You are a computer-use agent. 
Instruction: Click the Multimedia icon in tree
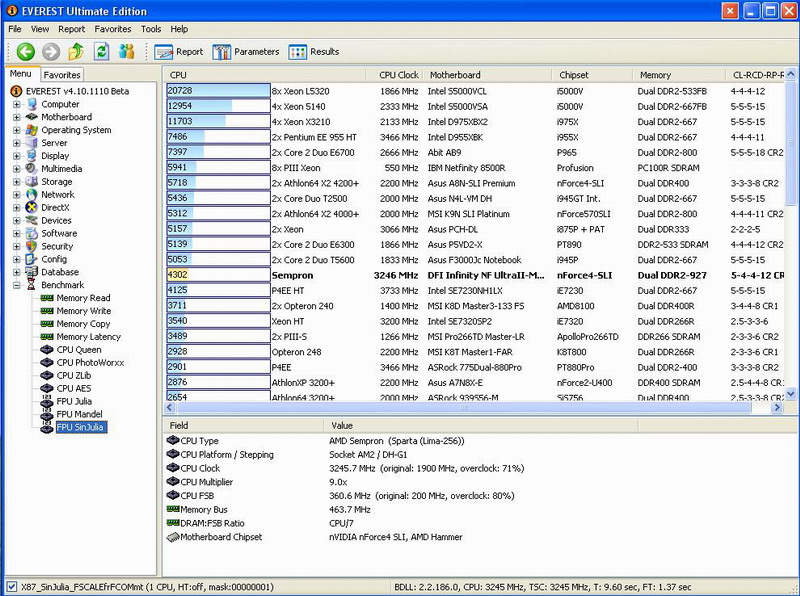[x=32, y=168]
